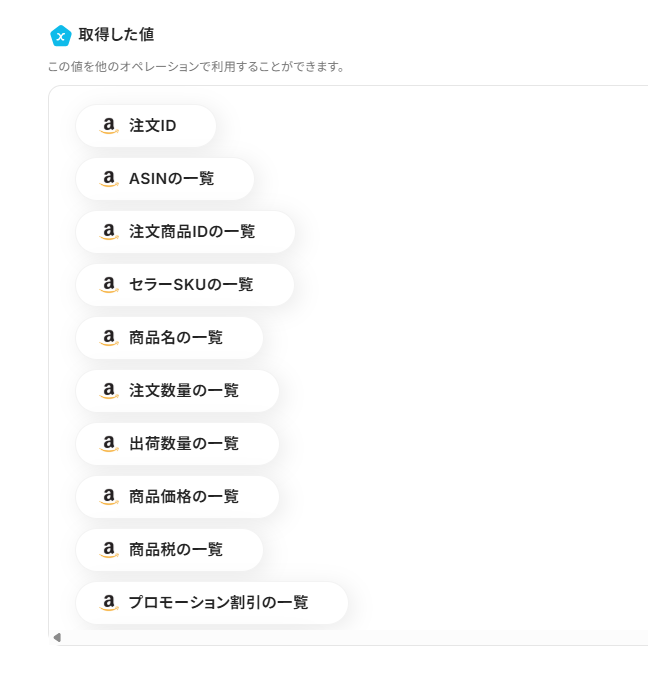Click the Amazon icon beside 注文ID
648x683 pixels.
point(109,126)
